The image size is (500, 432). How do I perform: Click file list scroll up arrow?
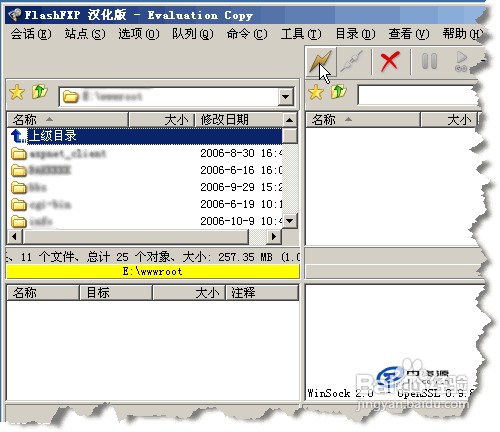[290, 120]
